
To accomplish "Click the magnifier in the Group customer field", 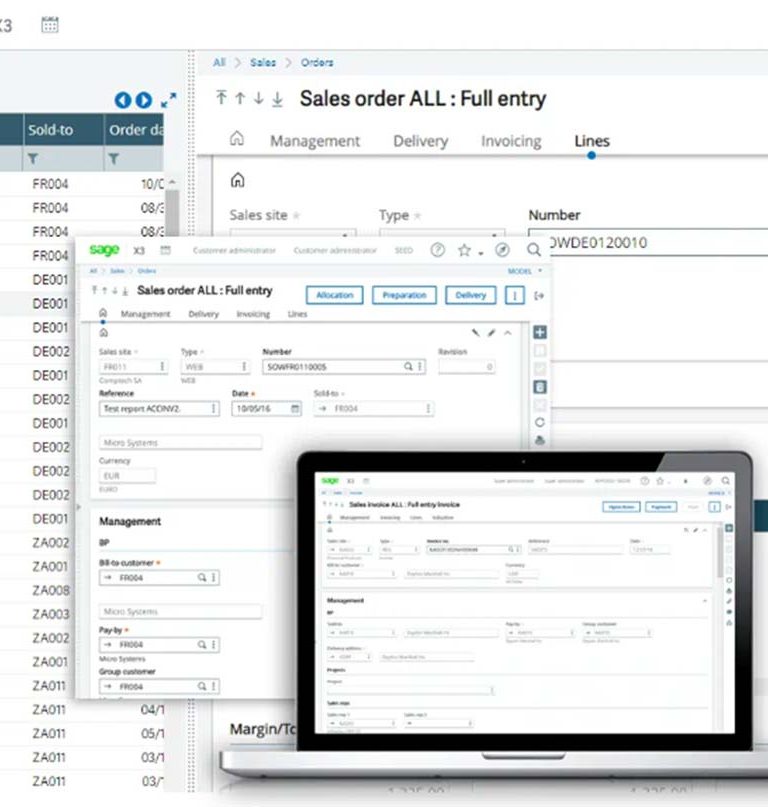I will (202, 686).
